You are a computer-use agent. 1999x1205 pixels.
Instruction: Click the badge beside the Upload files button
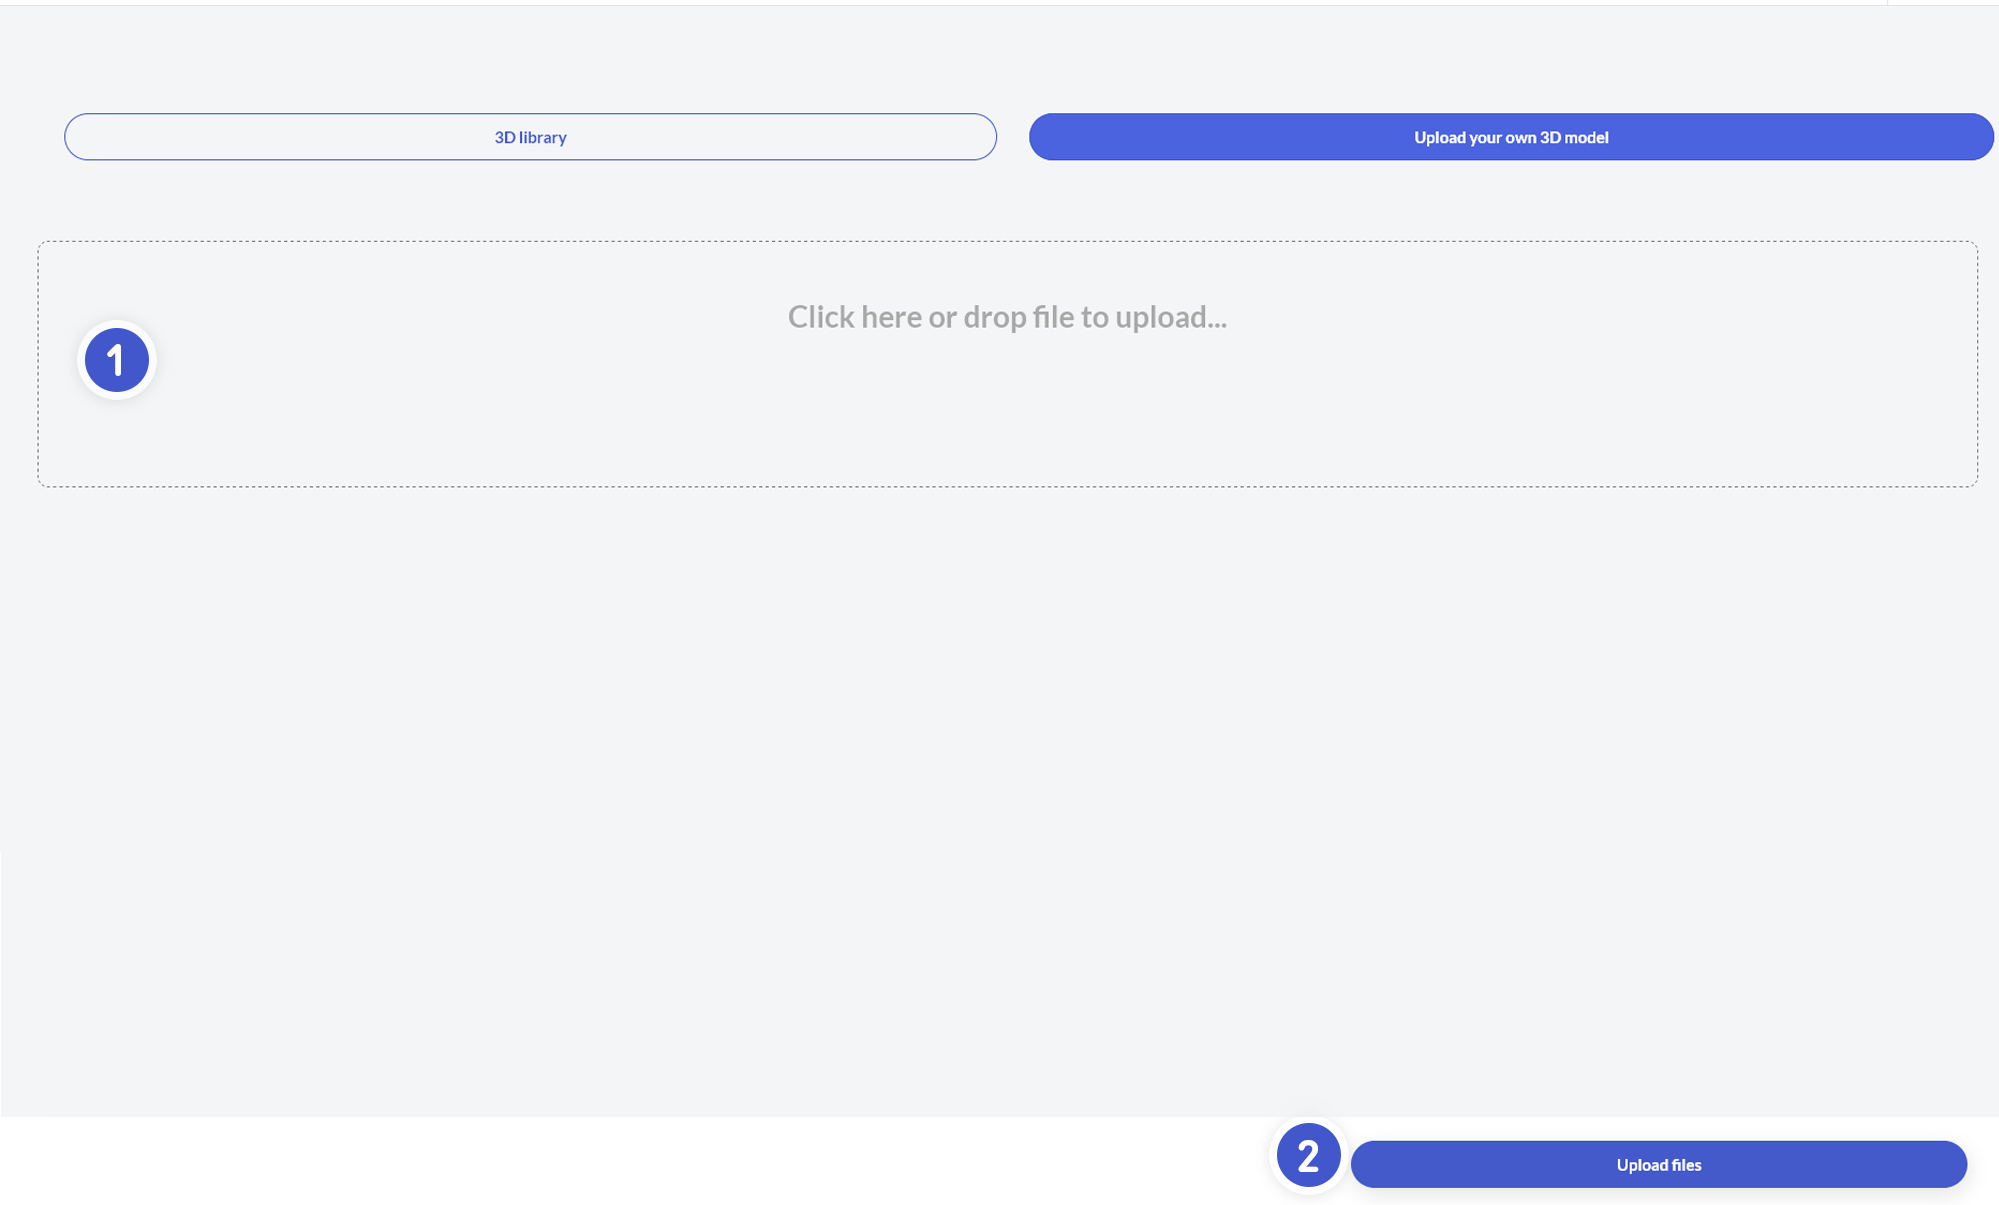point(1308,1156)
